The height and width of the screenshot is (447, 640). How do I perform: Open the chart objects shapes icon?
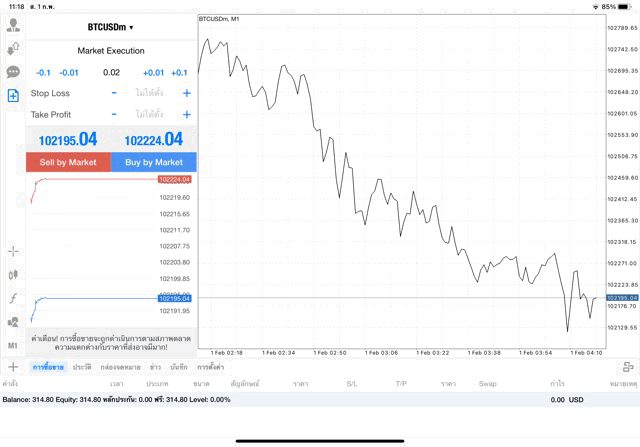(13, 322)
